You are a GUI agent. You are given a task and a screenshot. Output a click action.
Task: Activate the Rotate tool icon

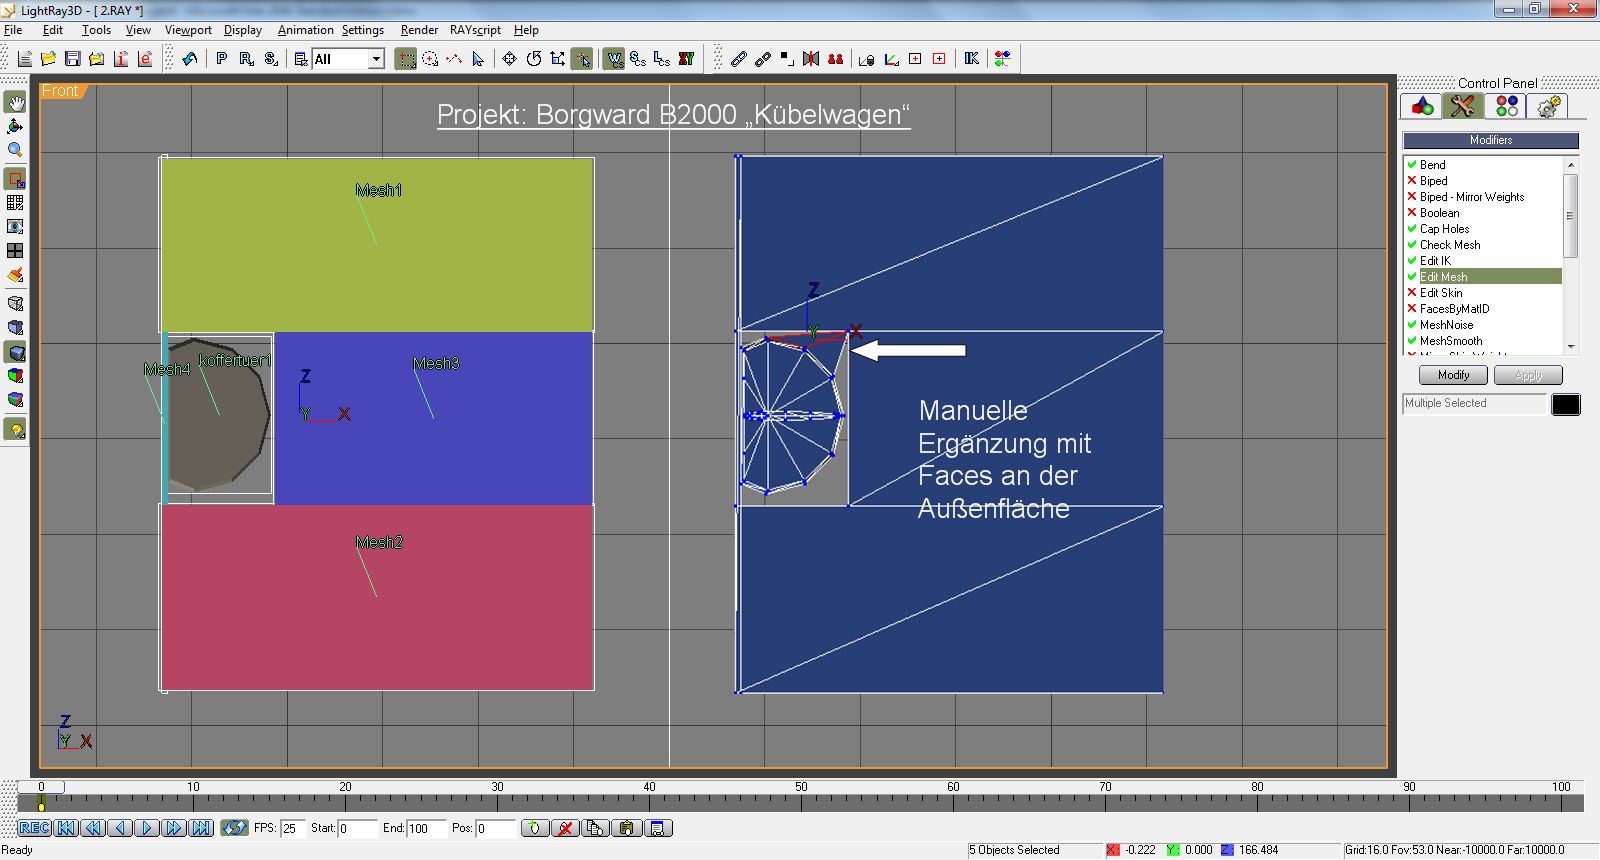(533, 59)
